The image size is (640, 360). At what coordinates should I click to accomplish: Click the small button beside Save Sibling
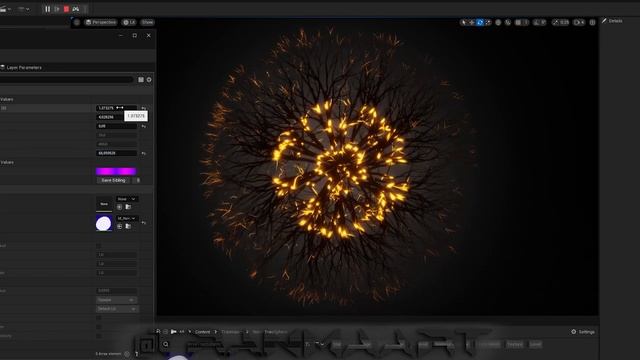138,180
